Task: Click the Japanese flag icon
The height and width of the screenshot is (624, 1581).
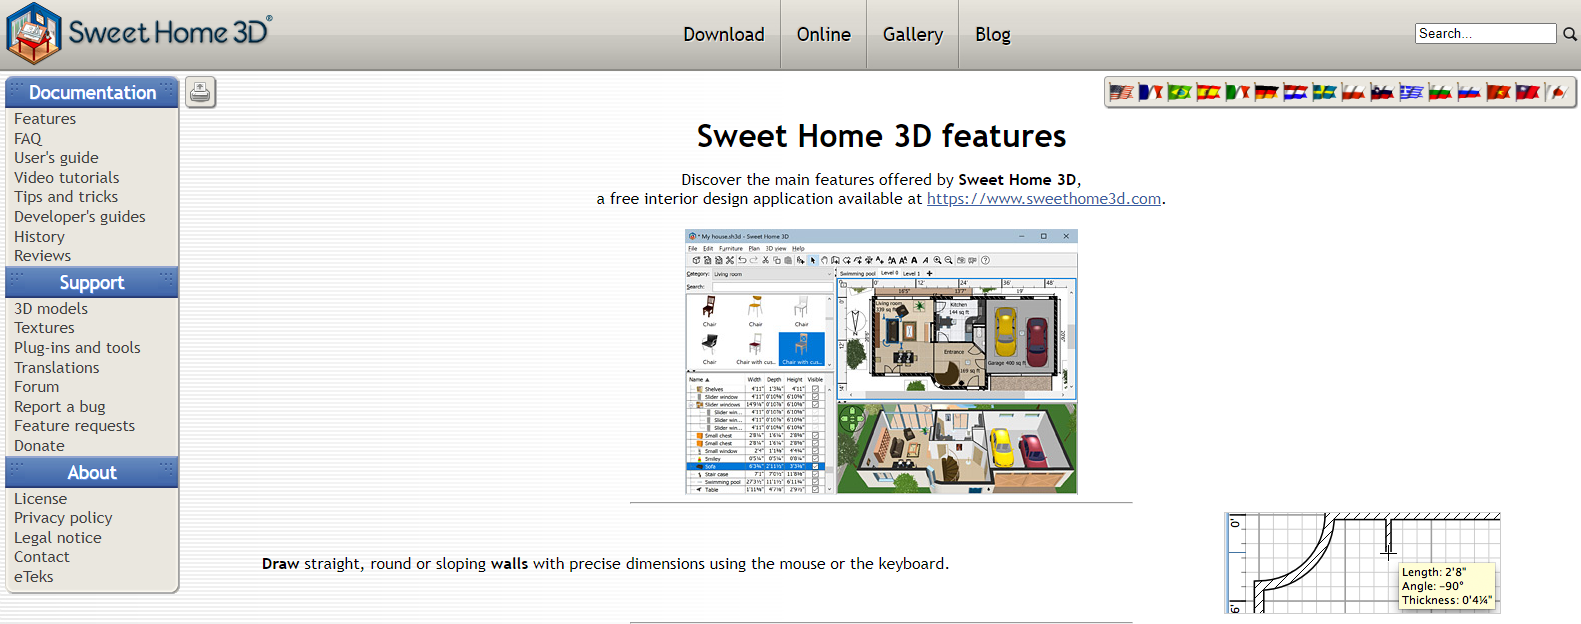Action: click(1556, 93)
